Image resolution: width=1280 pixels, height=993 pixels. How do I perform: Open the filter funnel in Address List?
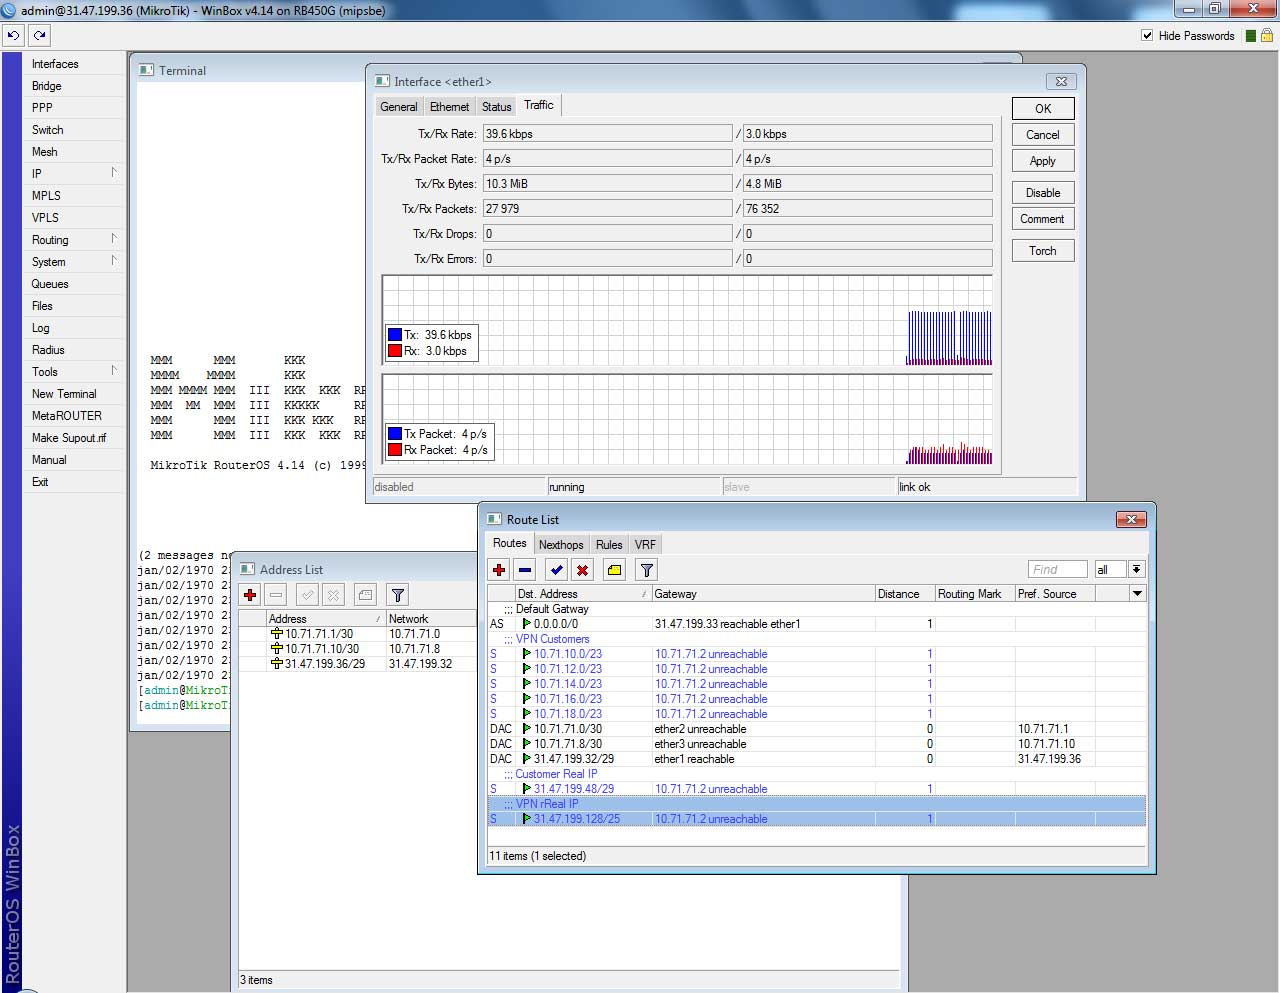[x=398, y=595]
